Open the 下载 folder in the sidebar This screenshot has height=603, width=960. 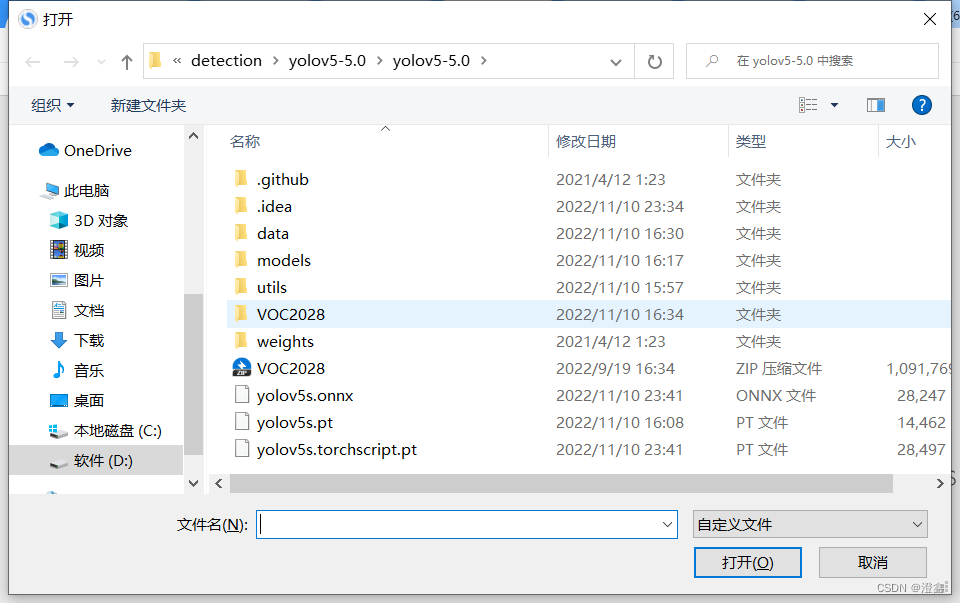point(88,340)
